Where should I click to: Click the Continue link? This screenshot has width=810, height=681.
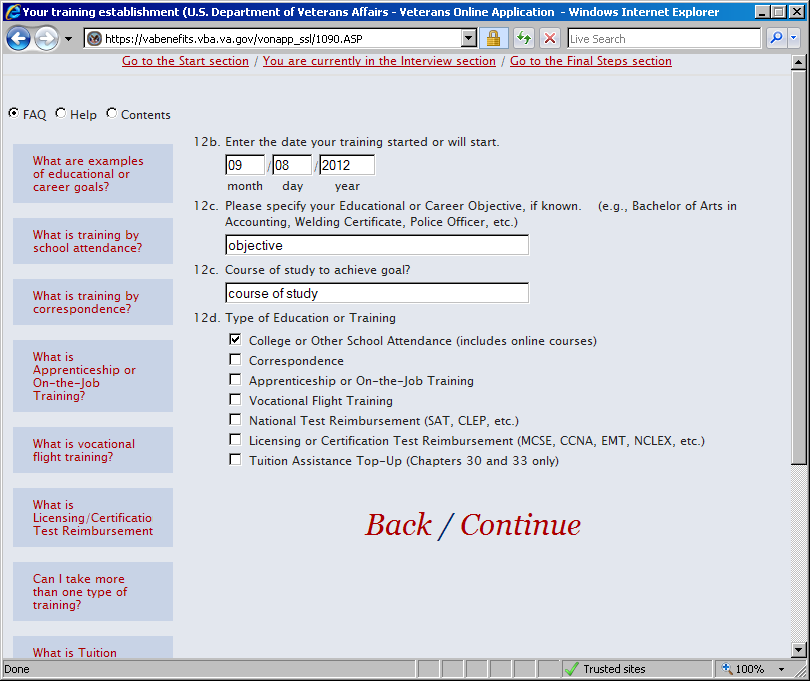click(x=521, y=525)
